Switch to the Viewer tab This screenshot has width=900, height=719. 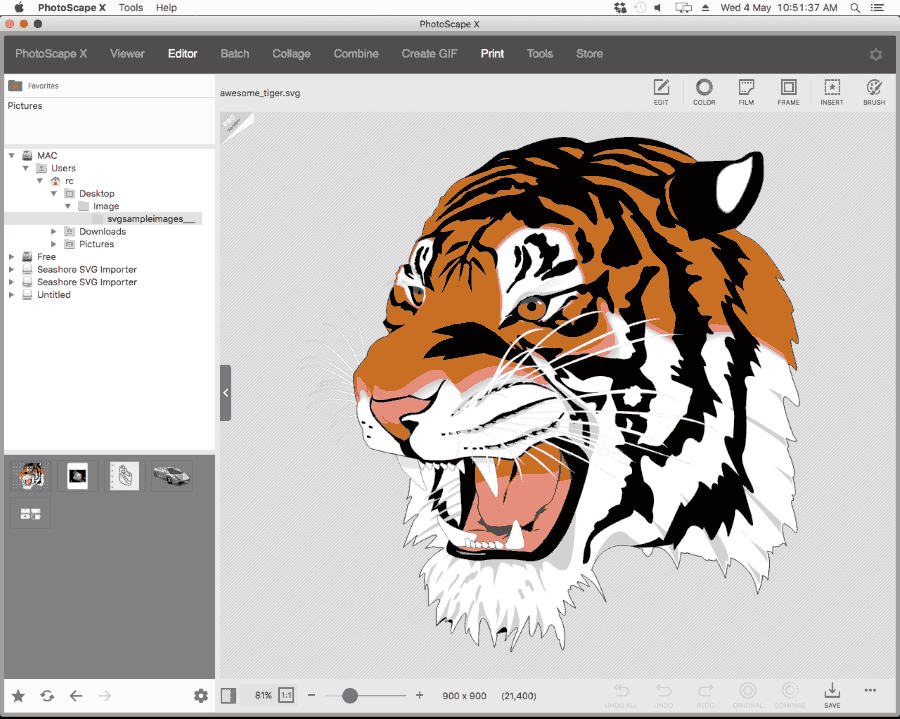coord(127,54)
